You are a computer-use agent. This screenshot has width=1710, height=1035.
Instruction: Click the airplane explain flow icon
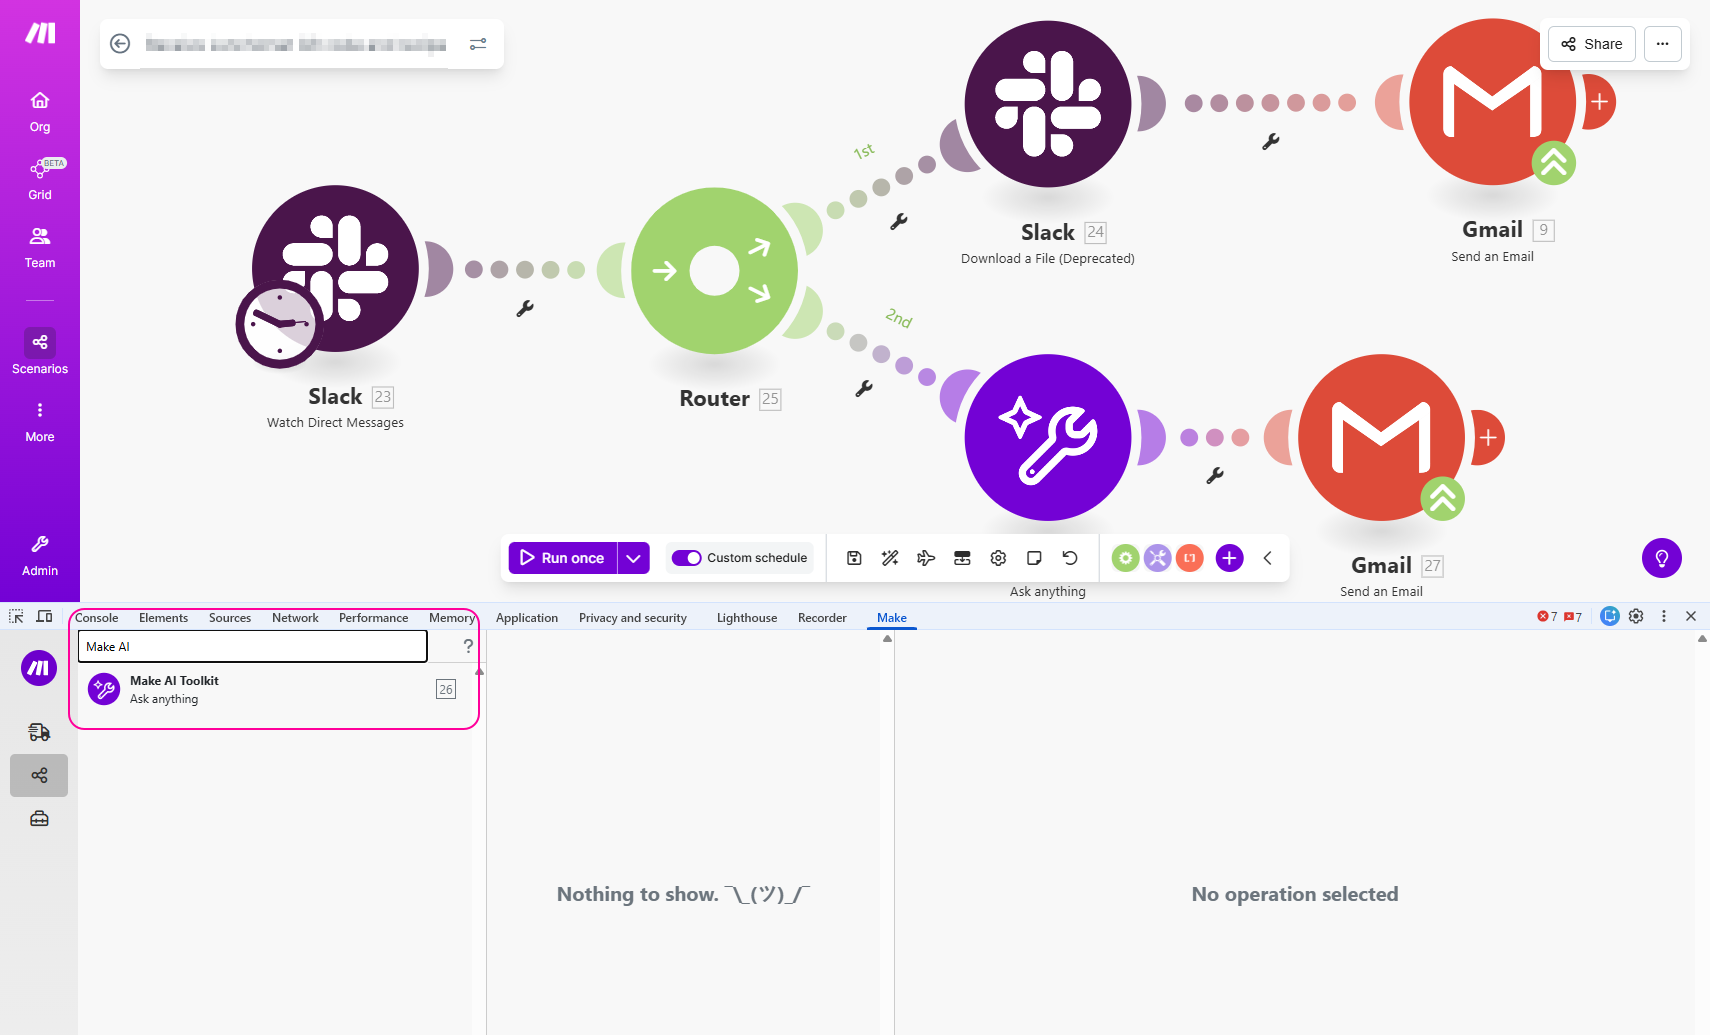[x=926, y=558]
